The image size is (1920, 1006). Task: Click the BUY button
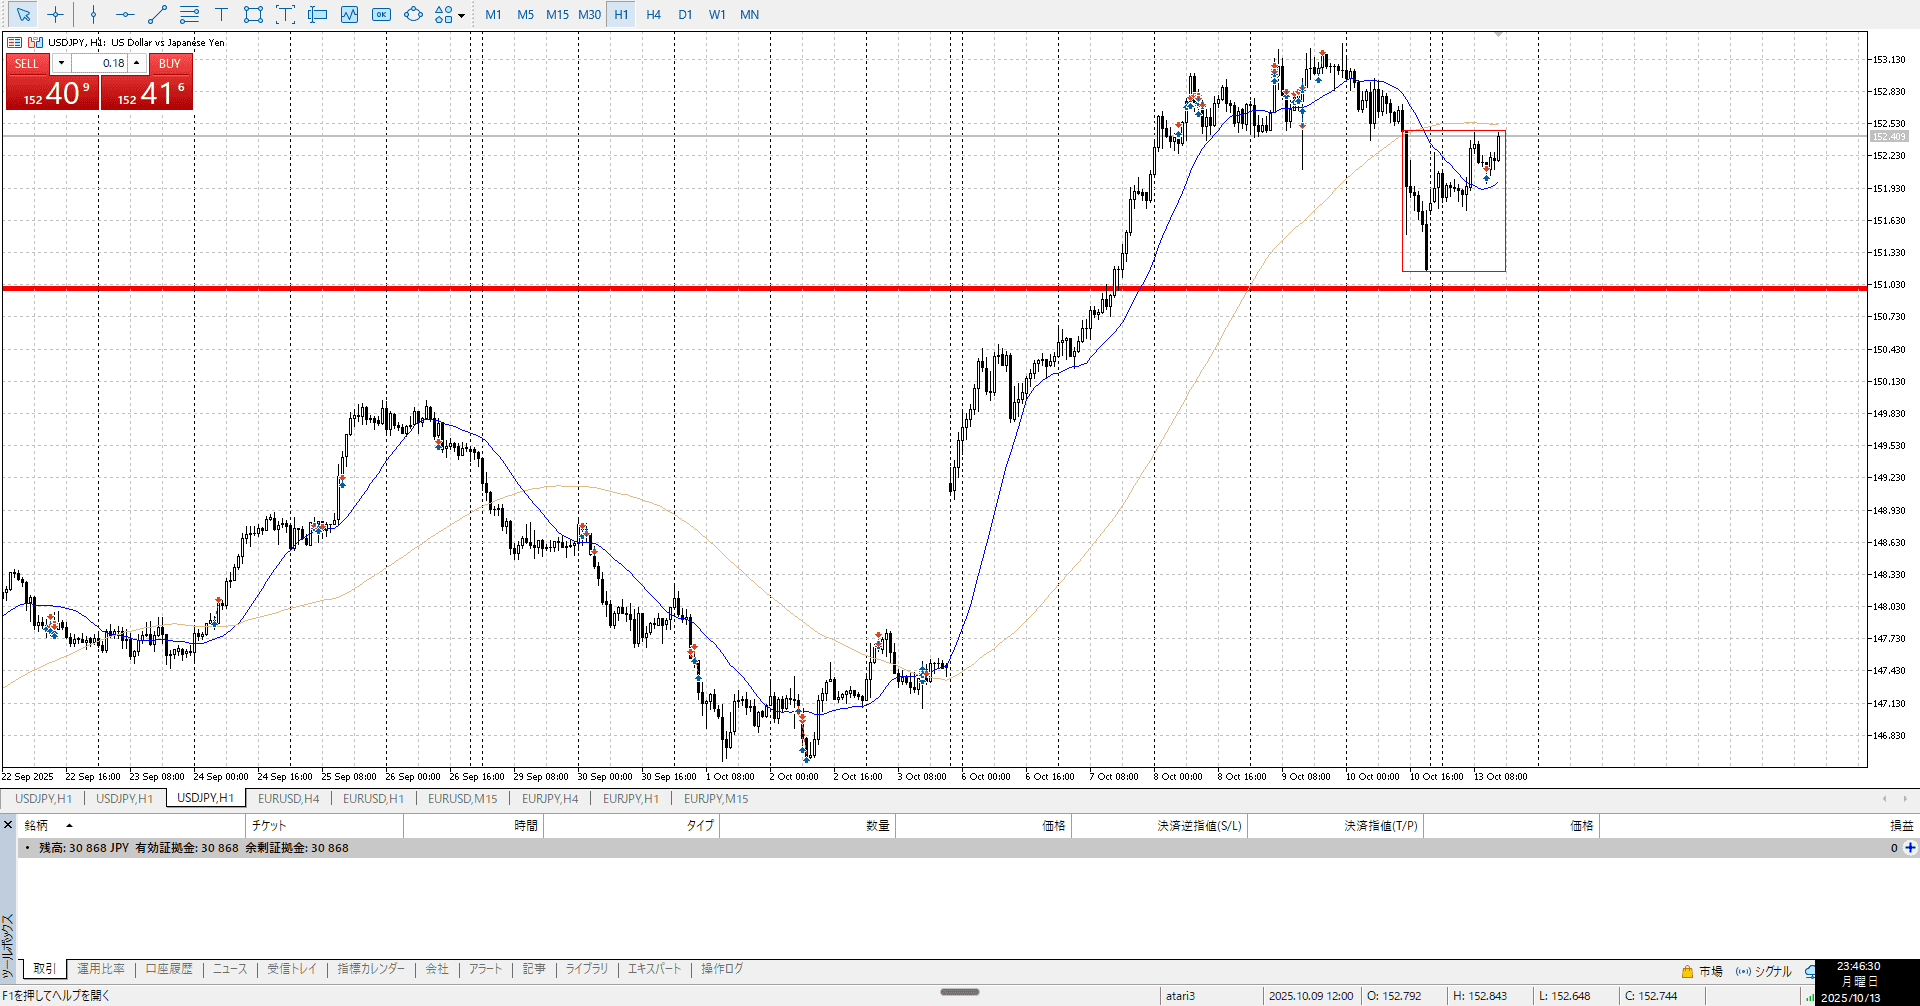pos(169,63)
